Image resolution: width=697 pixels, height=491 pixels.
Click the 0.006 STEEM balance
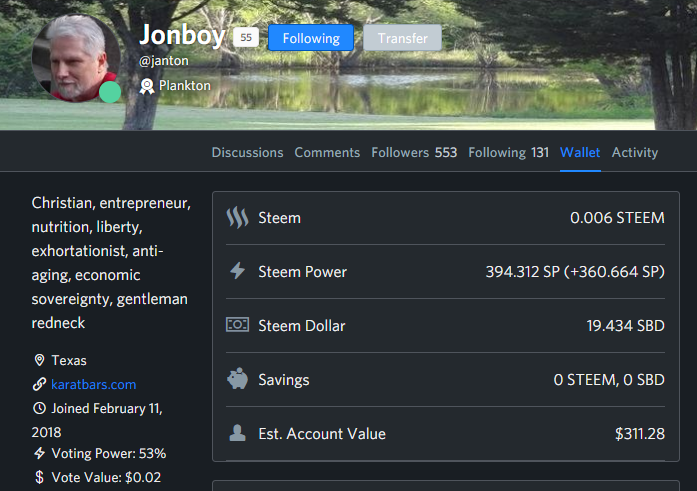[617, 218]
